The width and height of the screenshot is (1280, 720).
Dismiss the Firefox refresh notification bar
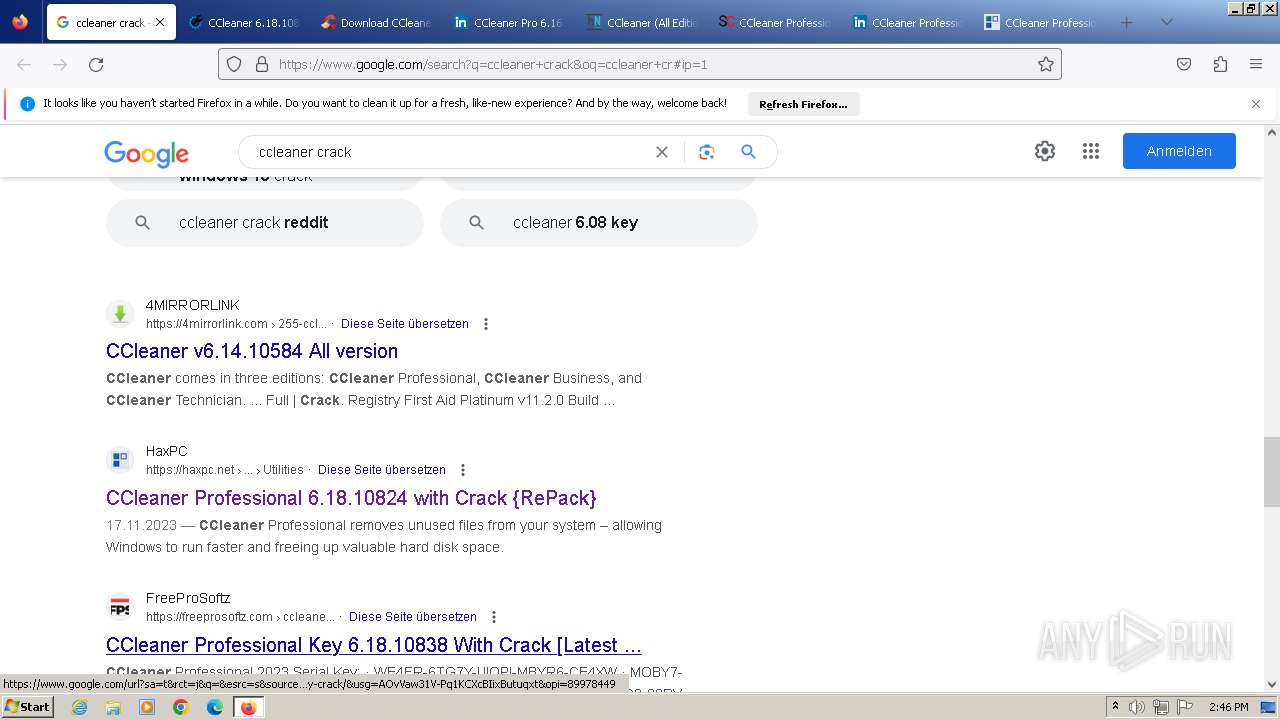[x=1256, y=104]
